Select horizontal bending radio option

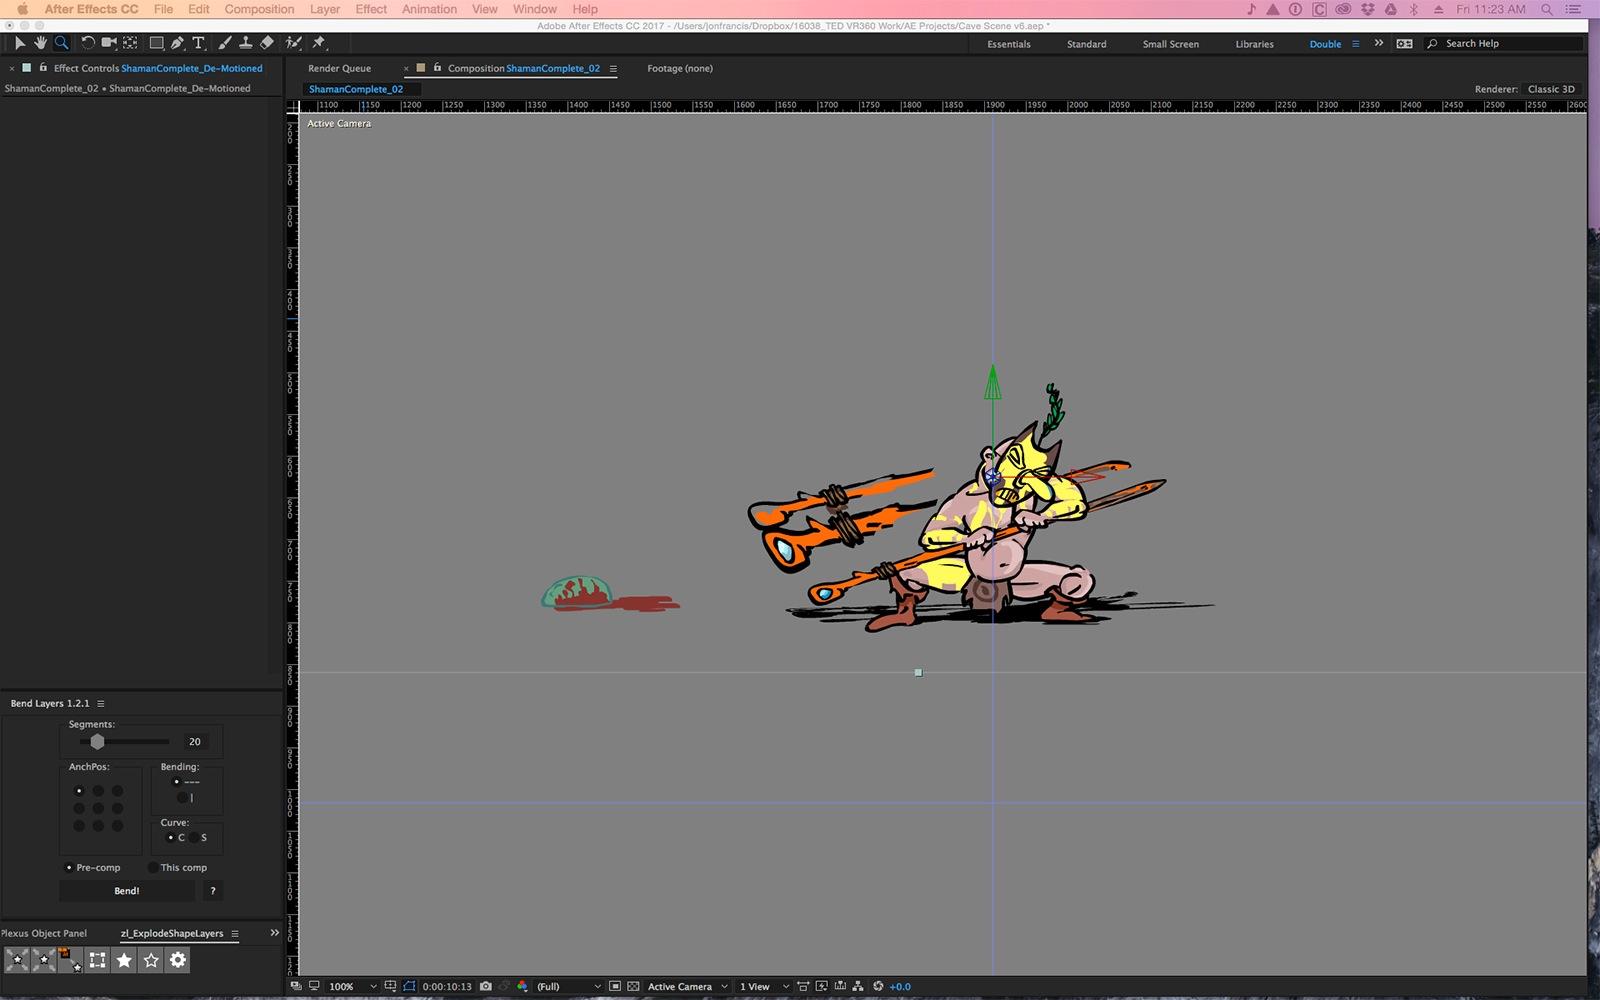coord(177,782)
